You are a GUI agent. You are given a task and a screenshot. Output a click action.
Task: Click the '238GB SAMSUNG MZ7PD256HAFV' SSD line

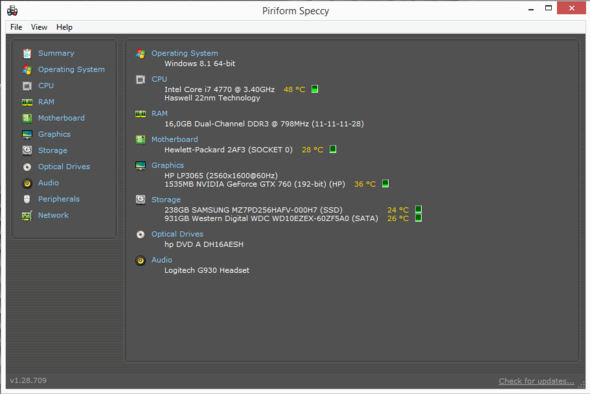pyautogui.click(x=254, y=210)
